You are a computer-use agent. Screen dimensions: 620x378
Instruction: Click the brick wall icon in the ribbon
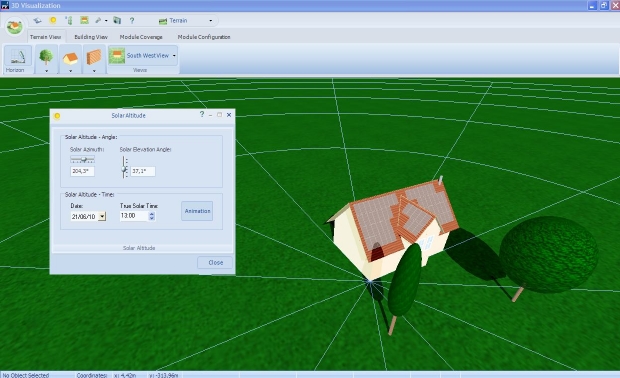click(x=94, y=57)
